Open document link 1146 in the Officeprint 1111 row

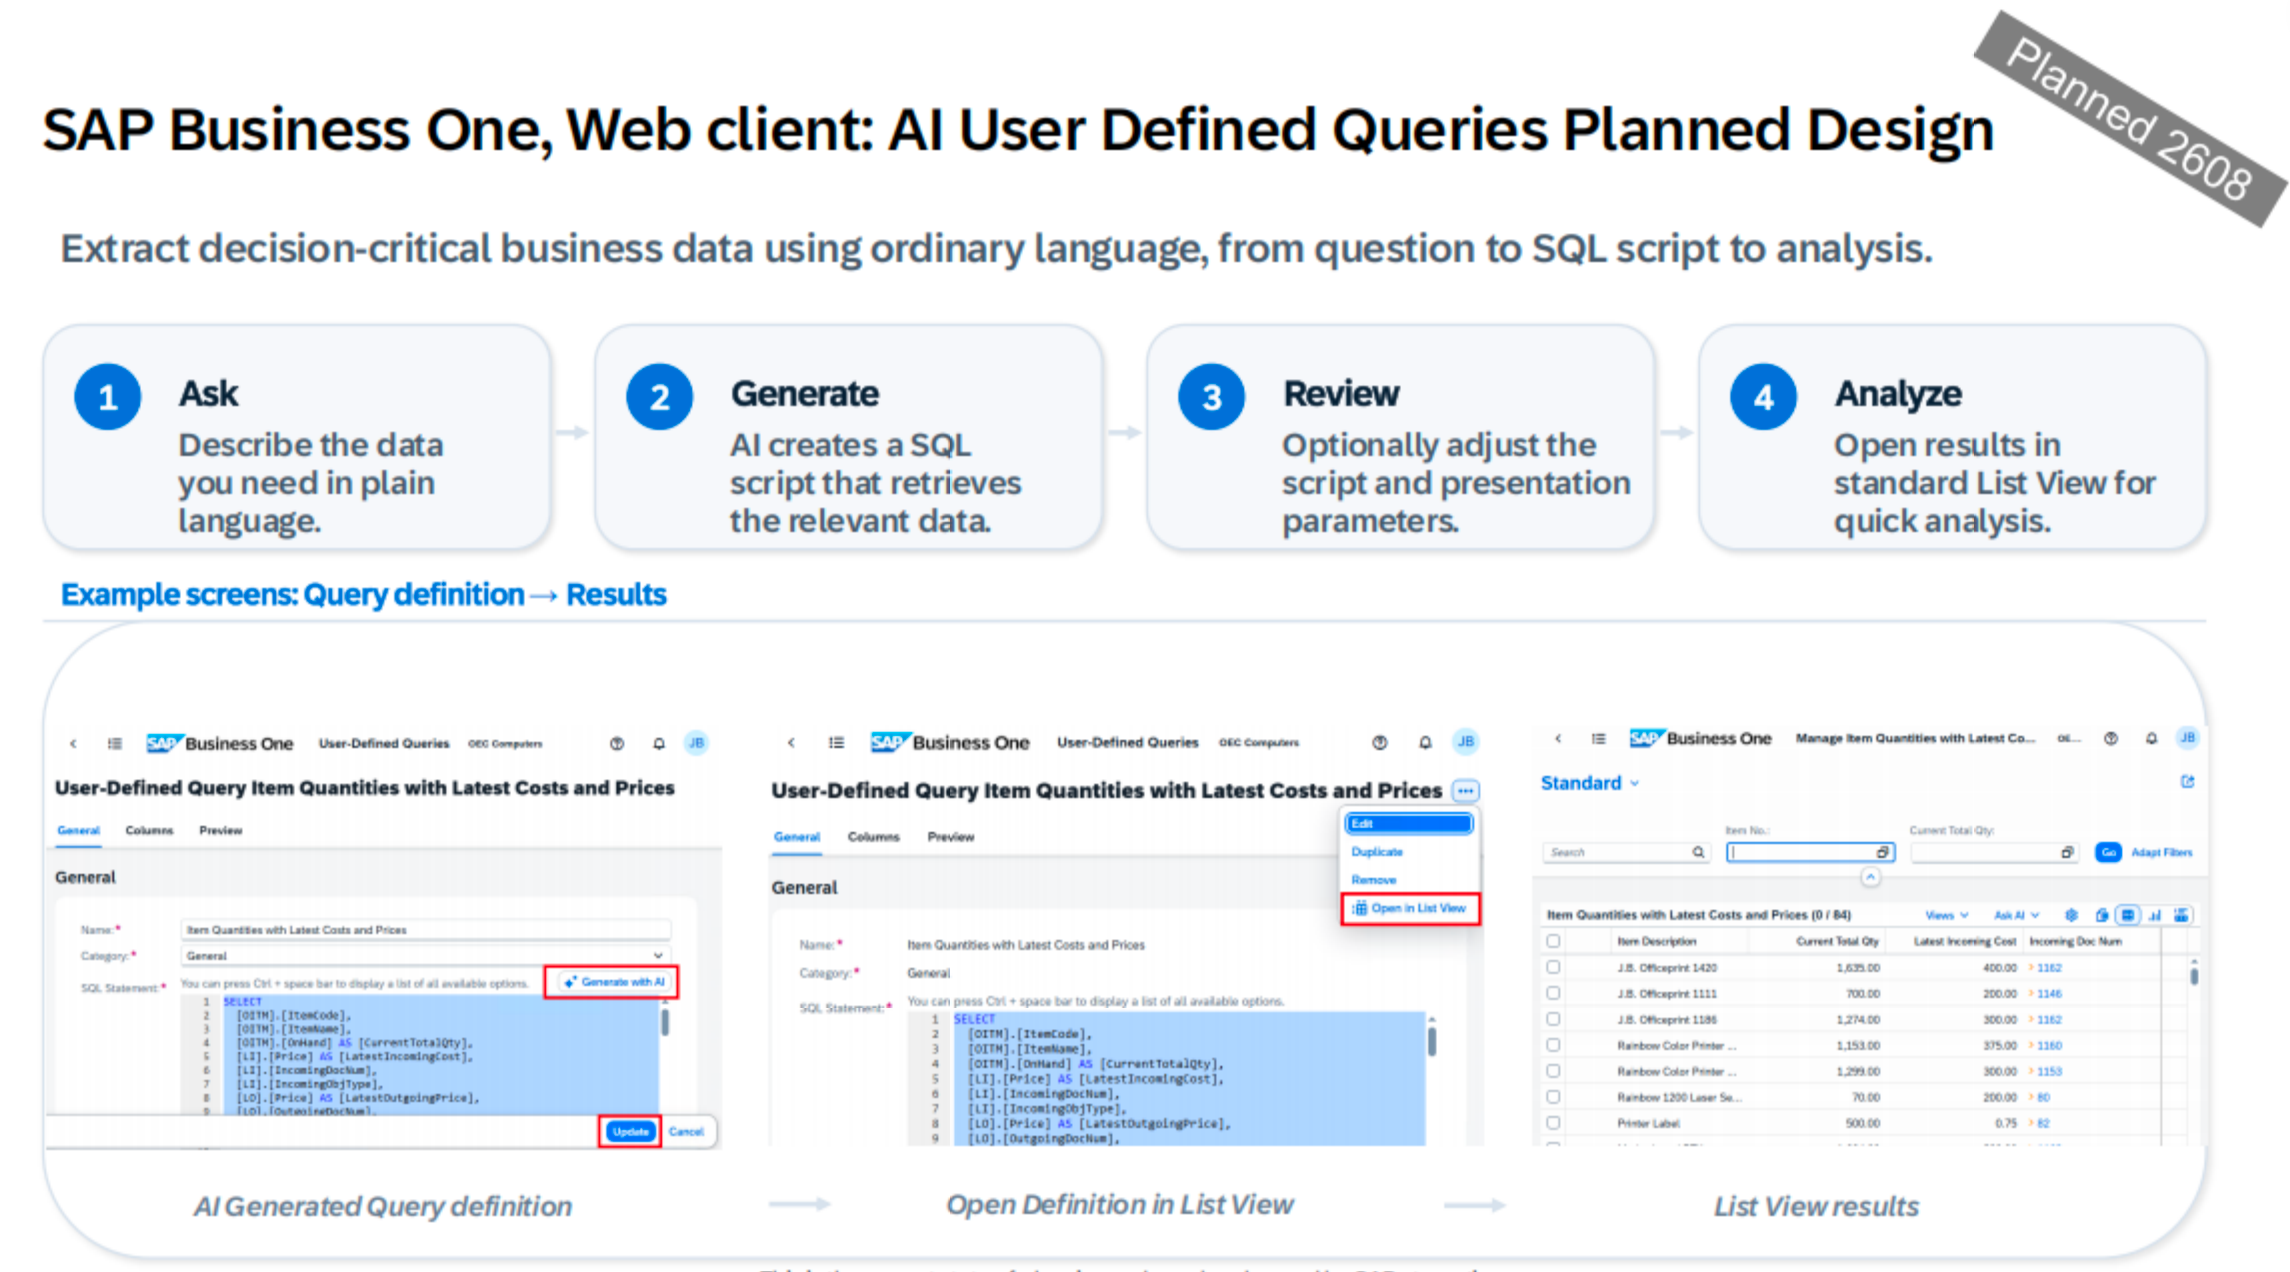(2049, 994)
